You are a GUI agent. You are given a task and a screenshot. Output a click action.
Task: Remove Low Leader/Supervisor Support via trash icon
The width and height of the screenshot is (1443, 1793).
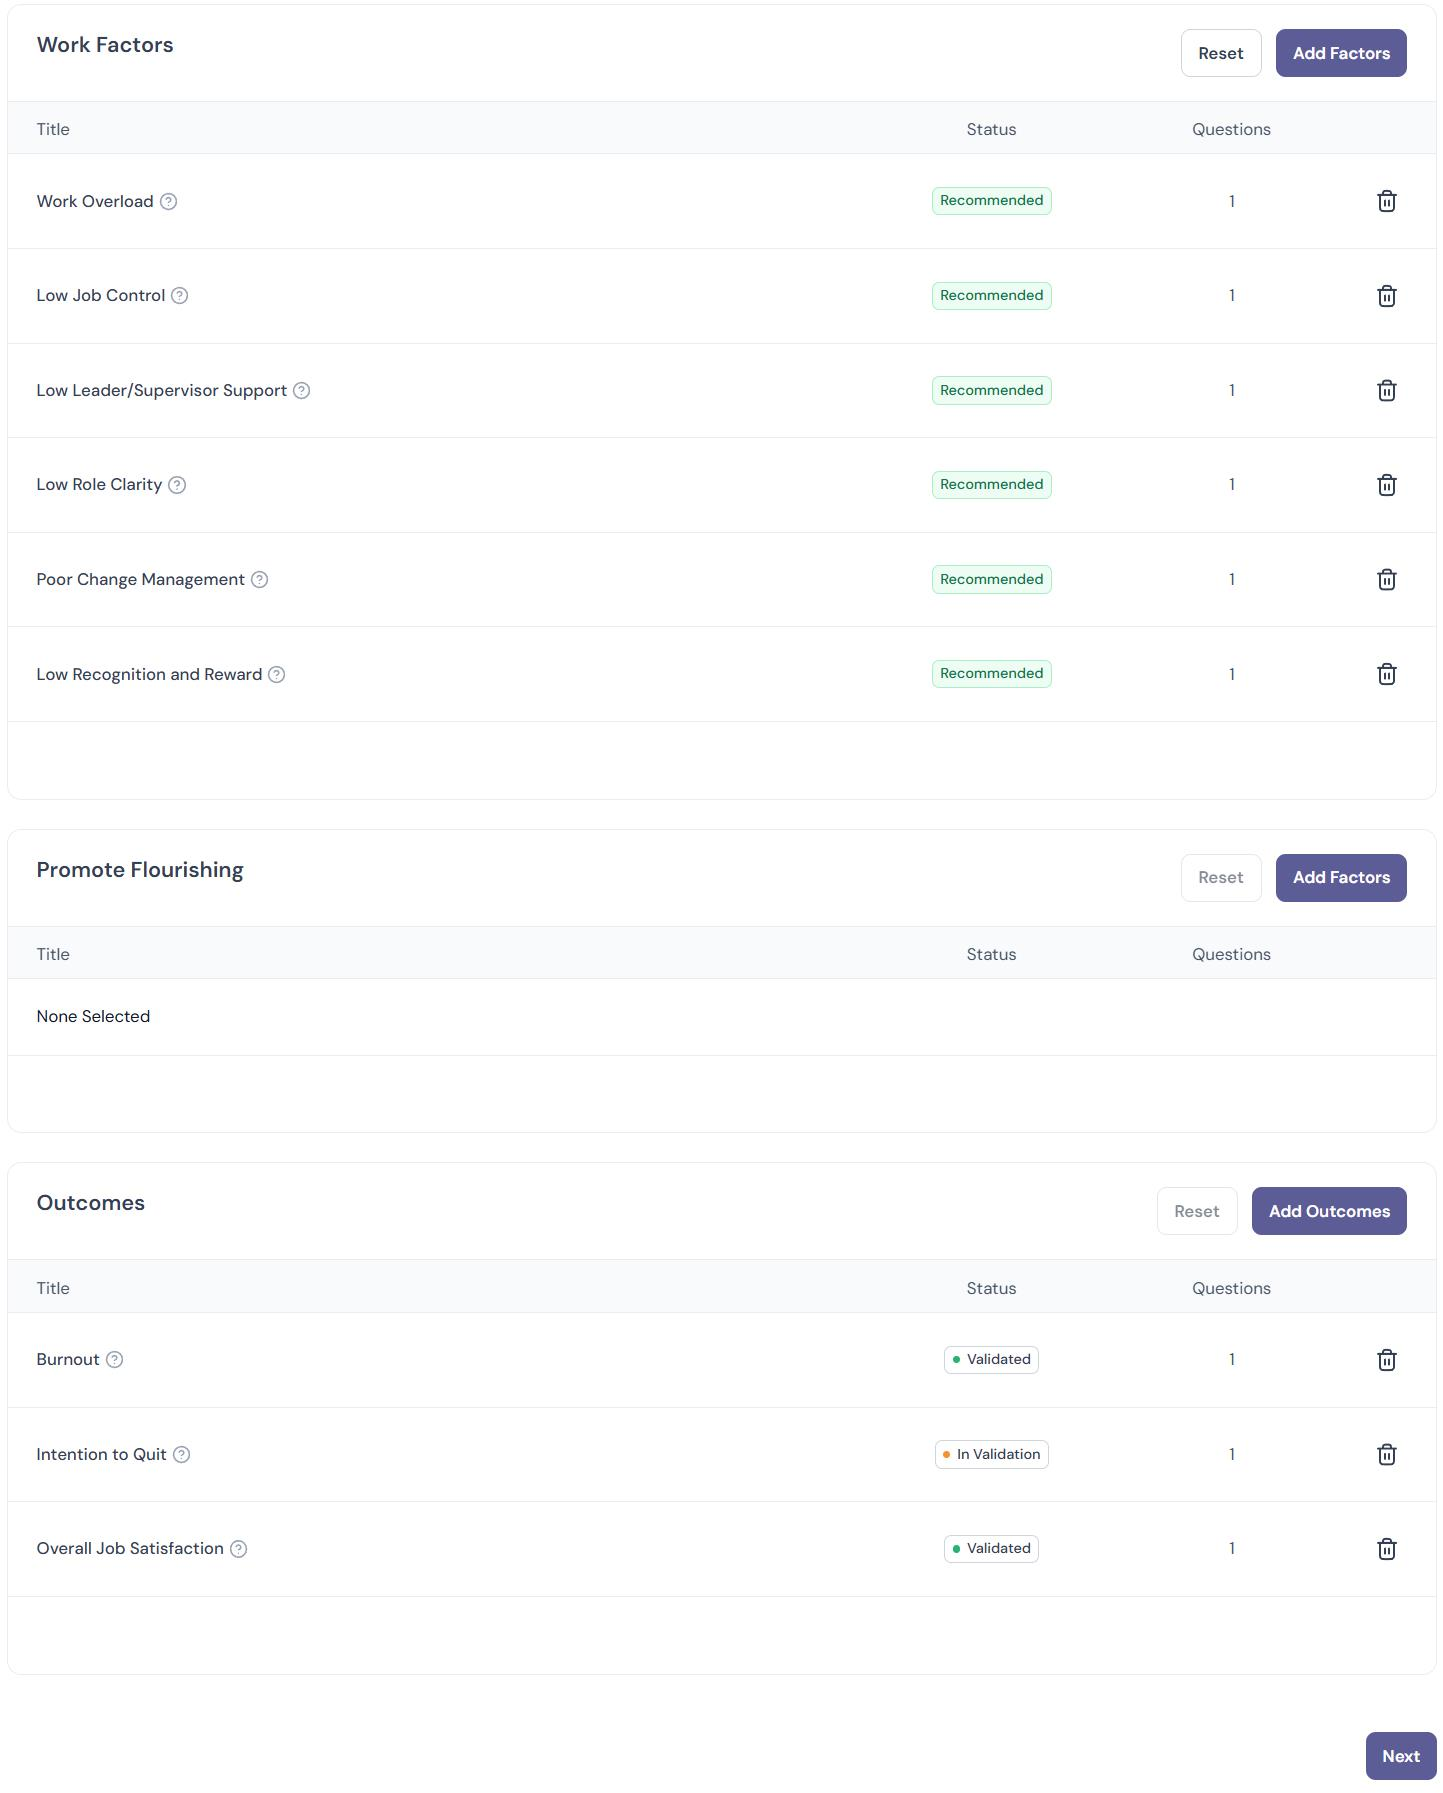pyautogui.click(x=1386, y=390)
